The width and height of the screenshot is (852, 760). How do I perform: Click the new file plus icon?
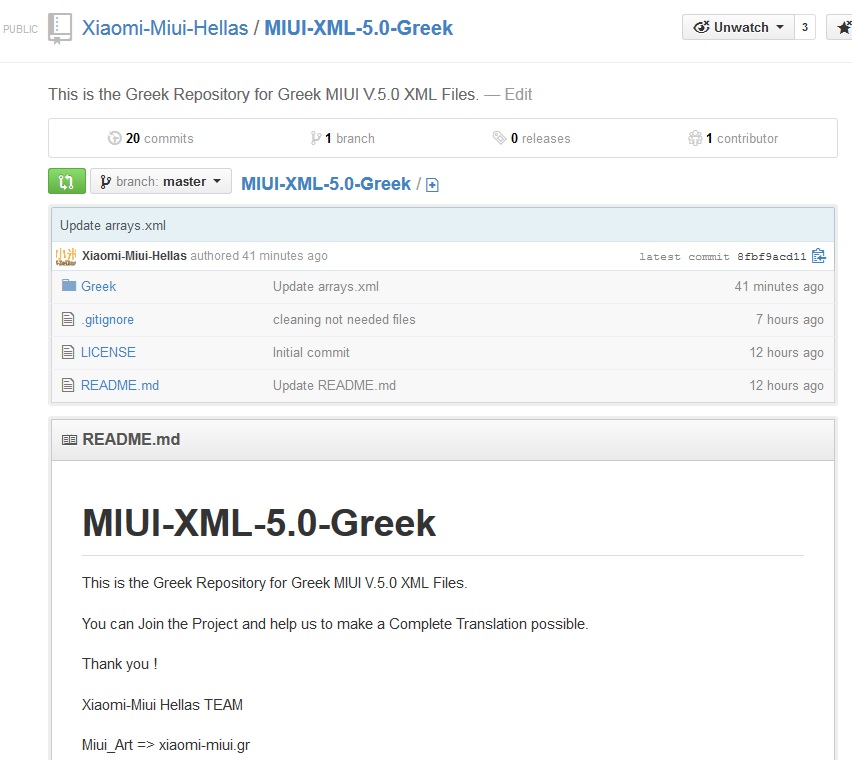(432, 185)
